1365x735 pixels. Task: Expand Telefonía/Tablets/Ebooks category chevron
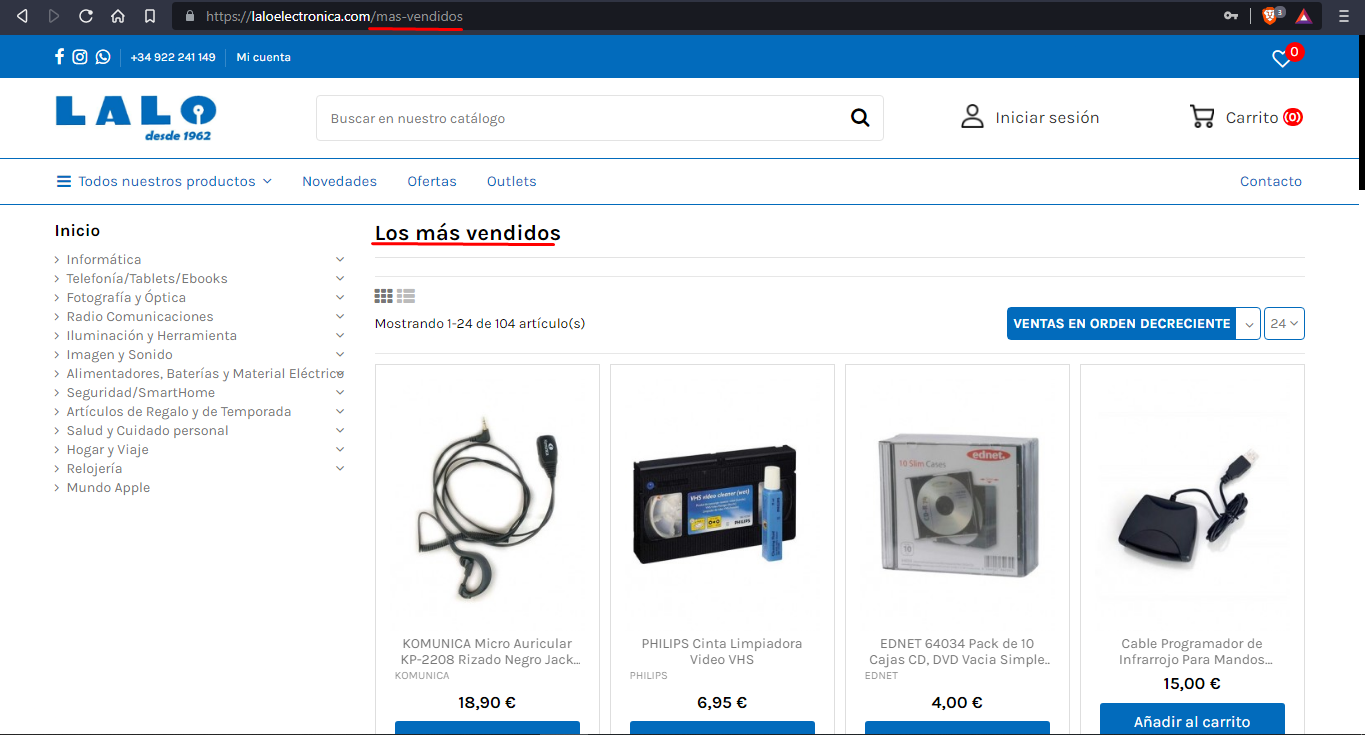(340, 278)
